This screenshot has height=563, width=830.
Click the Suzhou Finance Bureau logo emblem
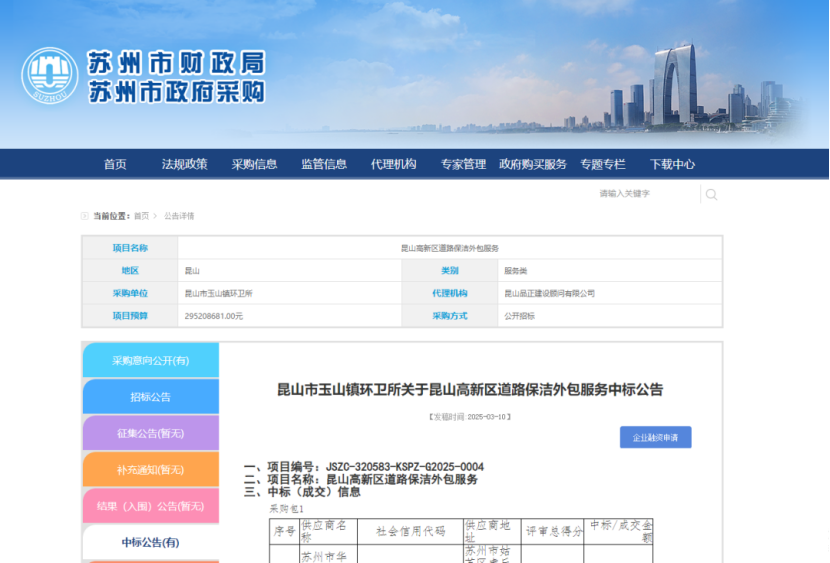point(50,76)
